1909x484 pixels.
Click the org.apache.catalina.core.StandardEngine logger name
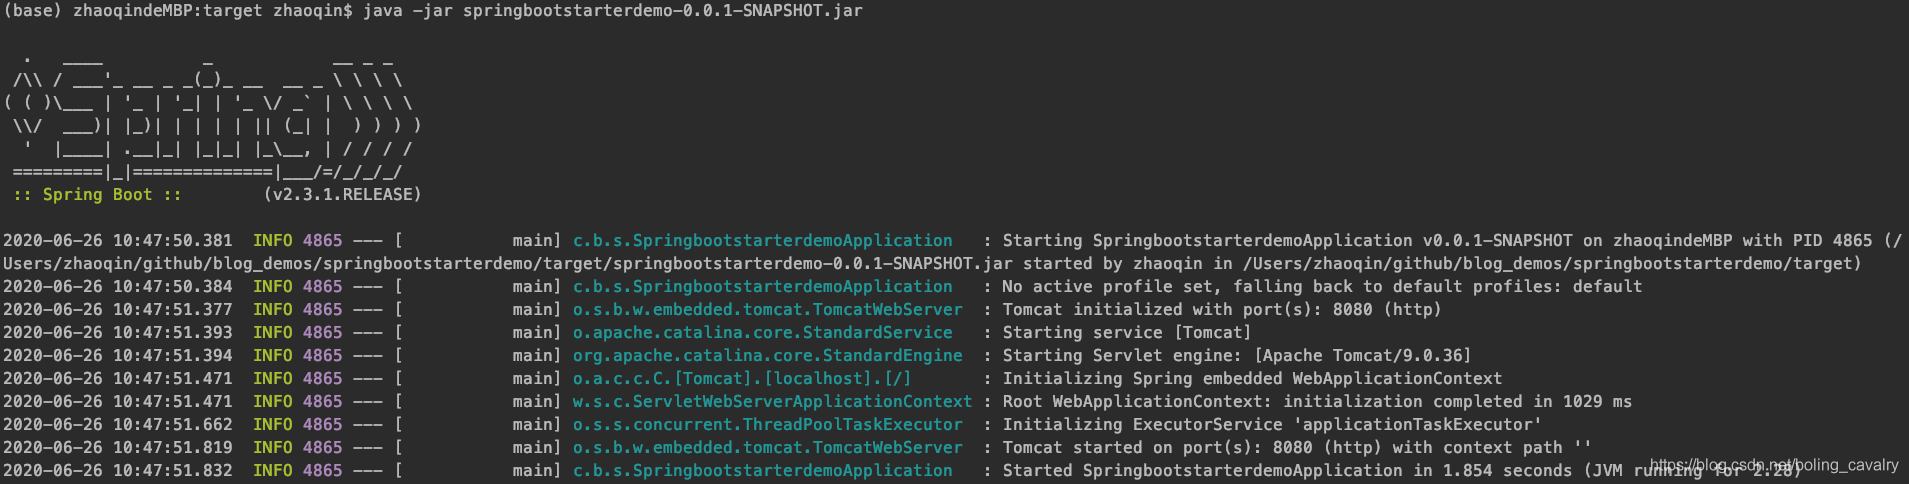click(767, 356)
